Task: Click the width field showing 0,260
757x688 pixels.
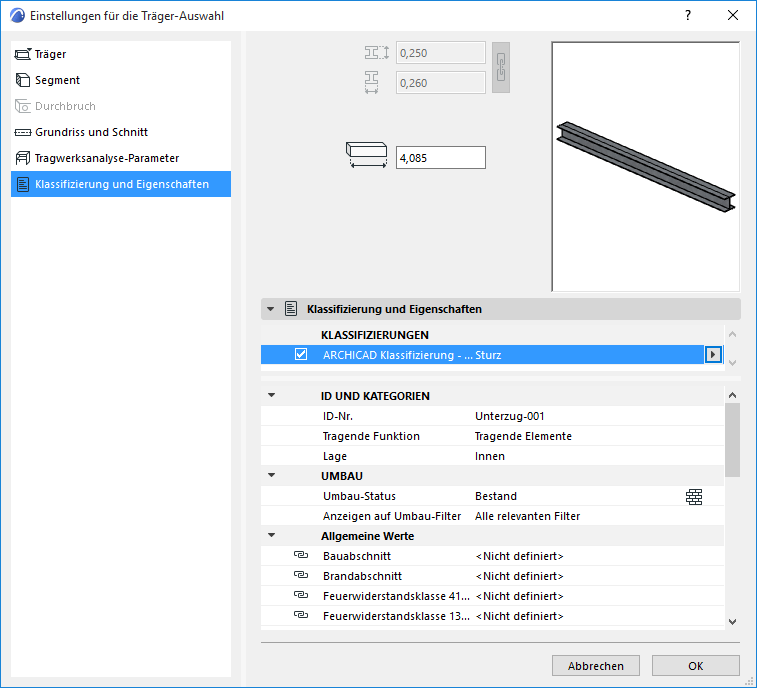Action: [x=441, y=83]
